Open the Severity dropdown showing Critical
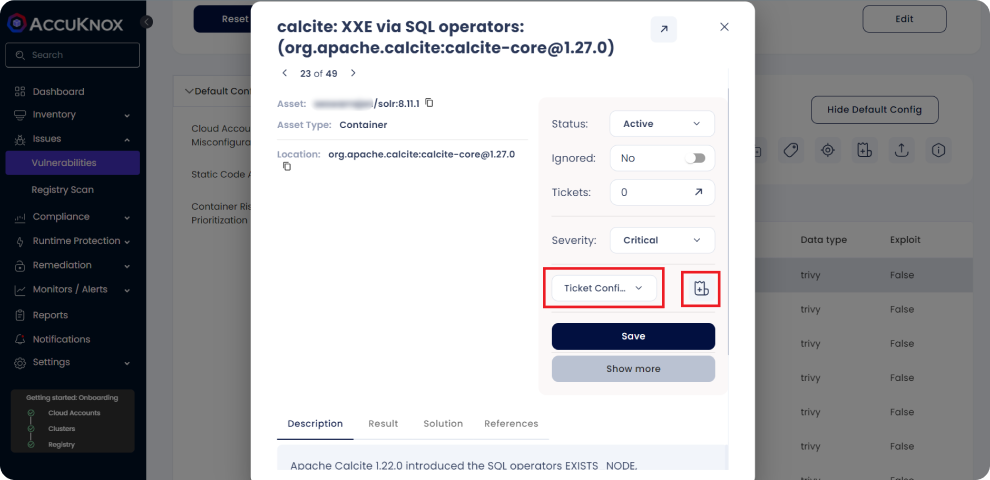The width and height of the screenshot is (990, 480). (661, 240)
